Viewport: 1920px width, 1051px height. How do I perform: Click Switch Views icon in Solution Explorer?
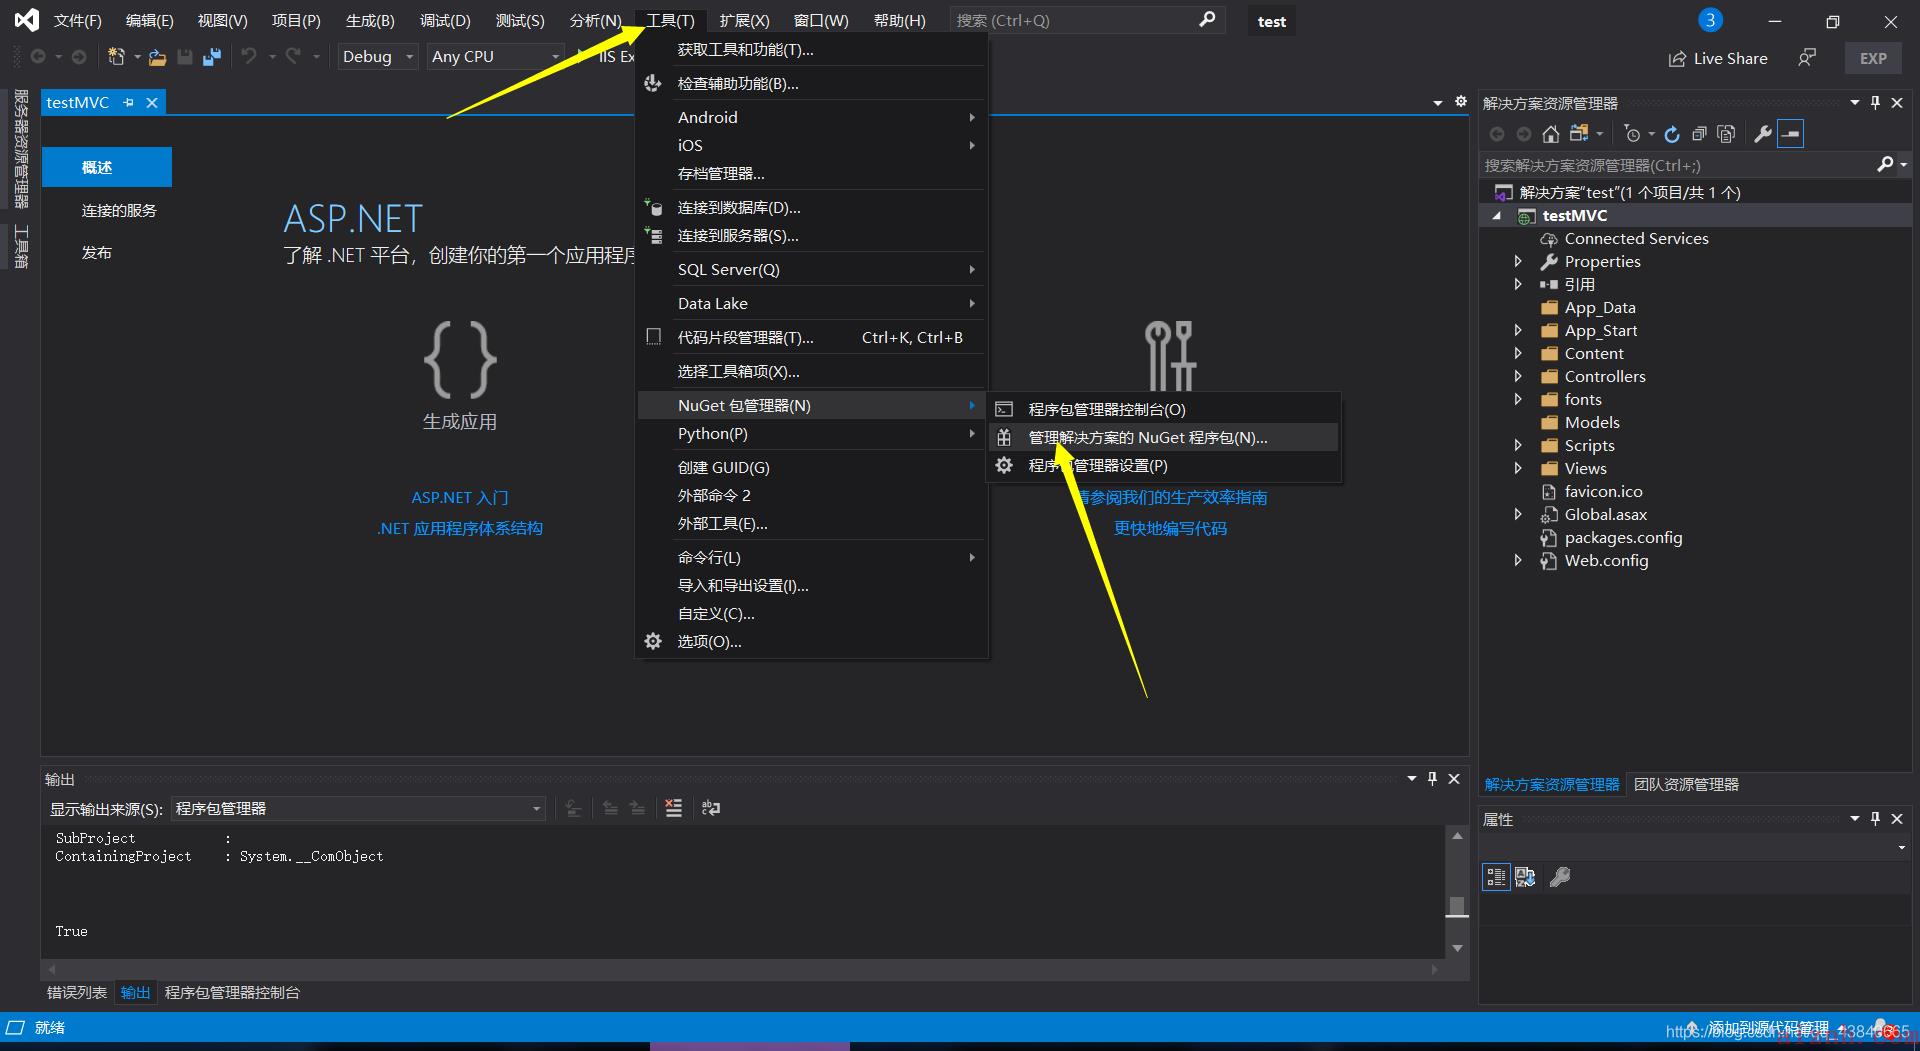pyautogui.click(x=1580, y=134)
